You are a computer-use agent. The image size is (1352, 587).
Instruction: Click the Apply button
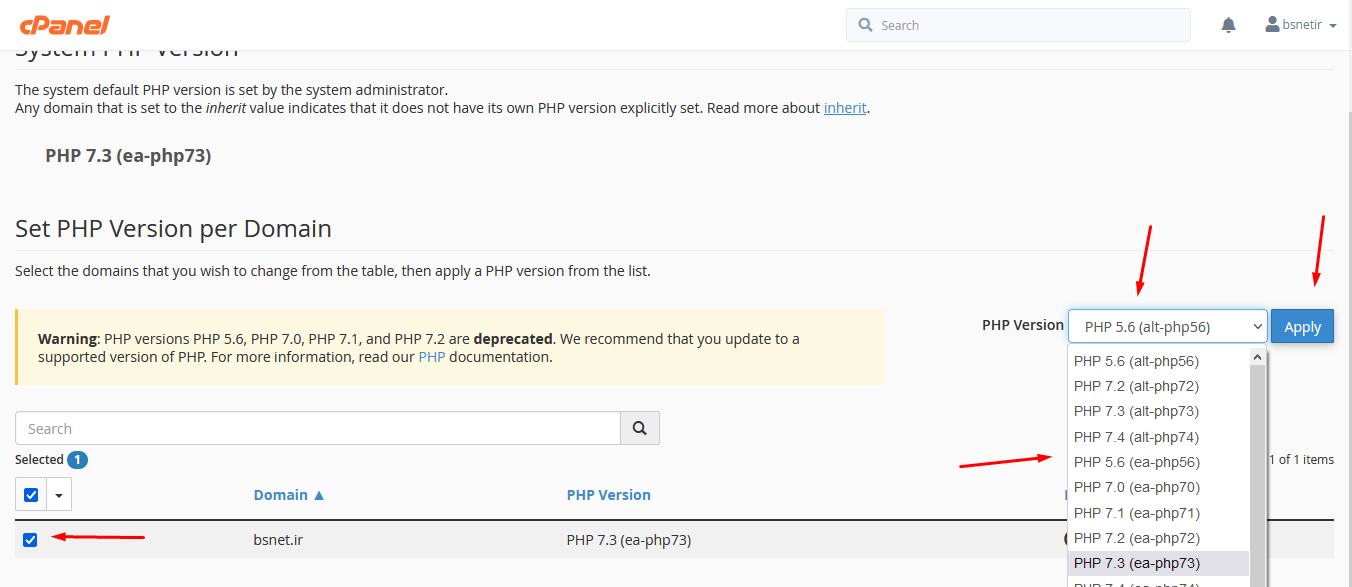(x=1302, y=326)
